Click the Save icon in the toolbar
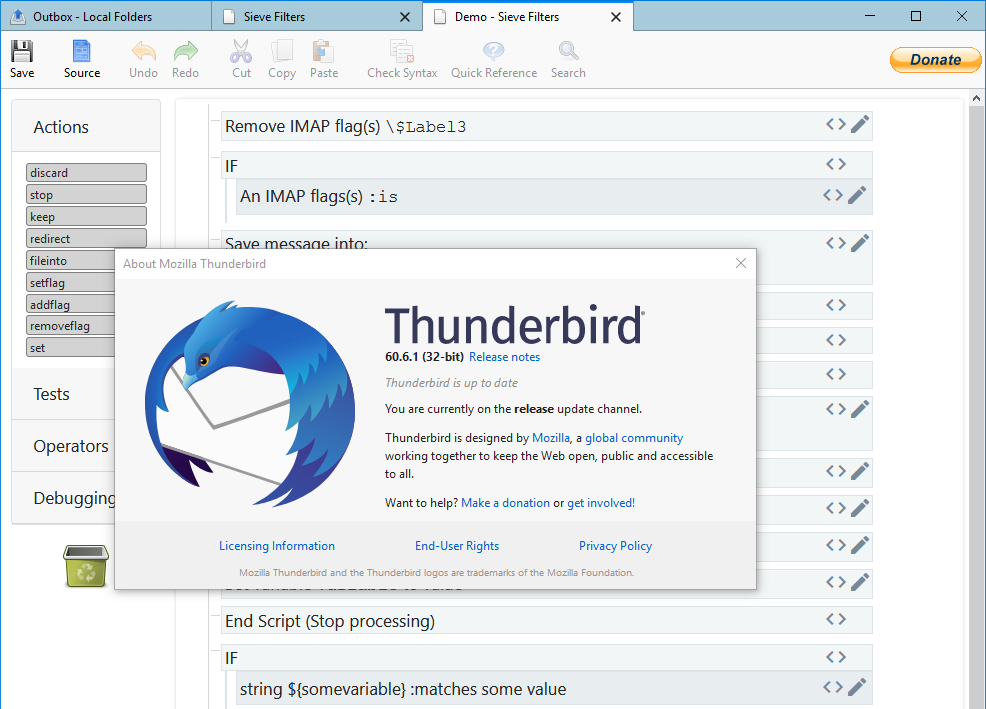This screenshot has height=709, width=986. (21, 58)
